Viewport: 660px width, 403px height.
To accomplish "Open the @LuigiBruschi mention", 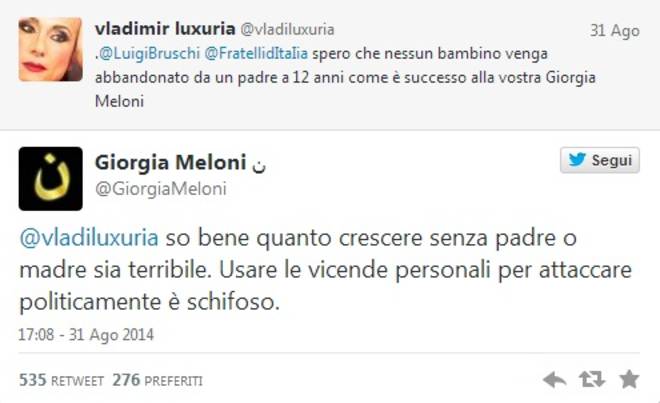I will pyautogui.click(x=149, y=53).
